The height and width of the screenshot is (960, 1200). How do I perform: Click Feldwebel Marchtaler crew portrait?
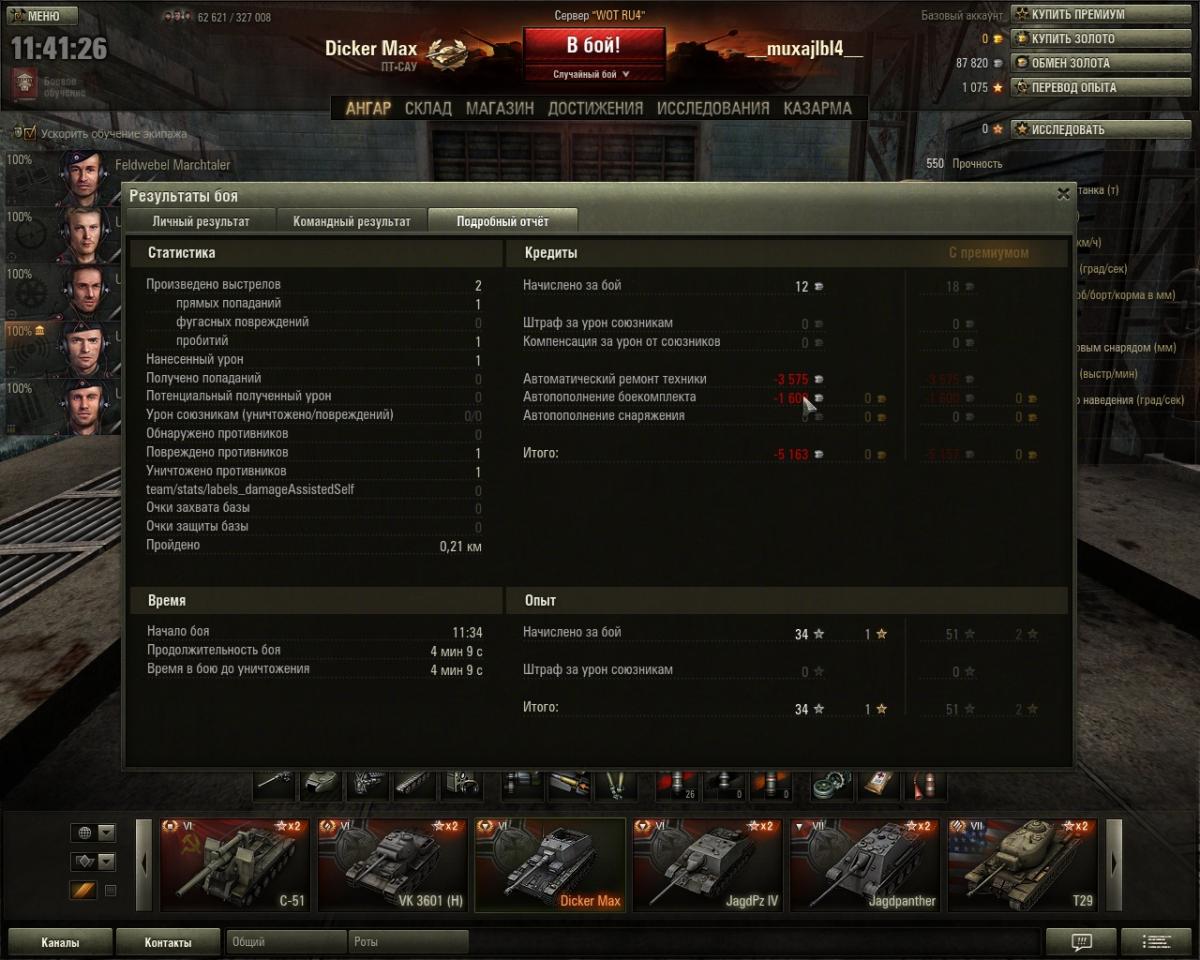85,177
